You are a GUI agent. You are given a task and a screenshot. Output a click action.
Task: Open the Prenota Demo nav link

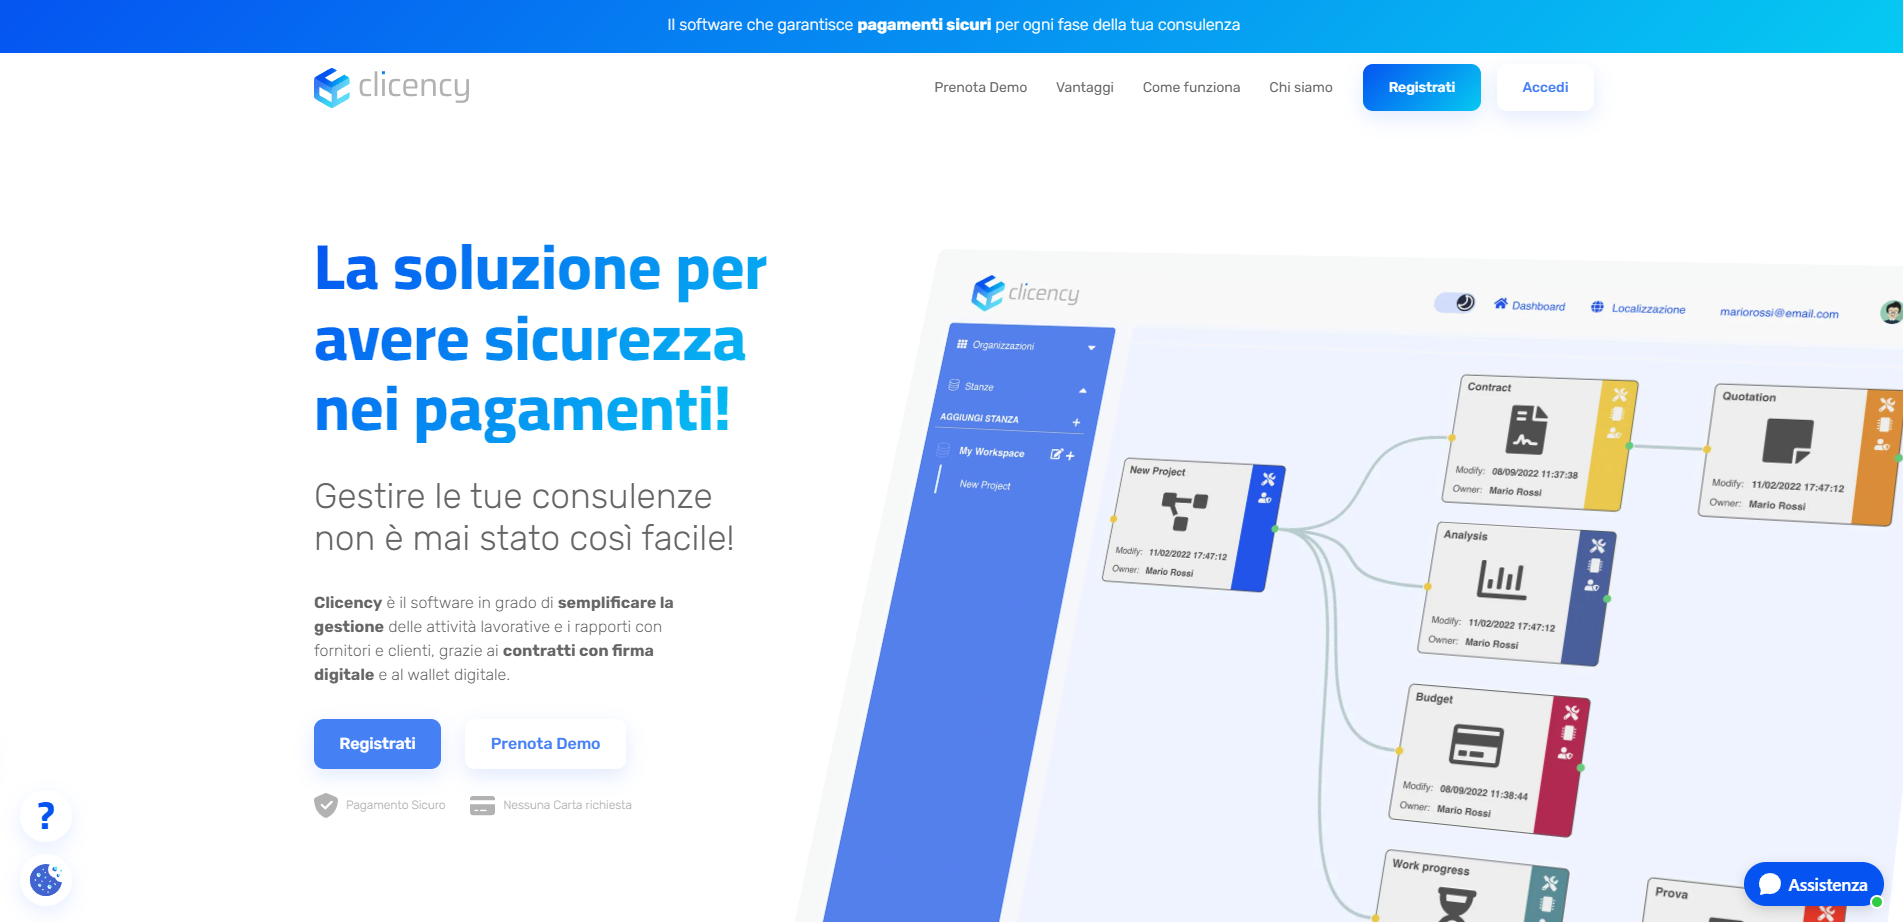(x=980, y=87)
